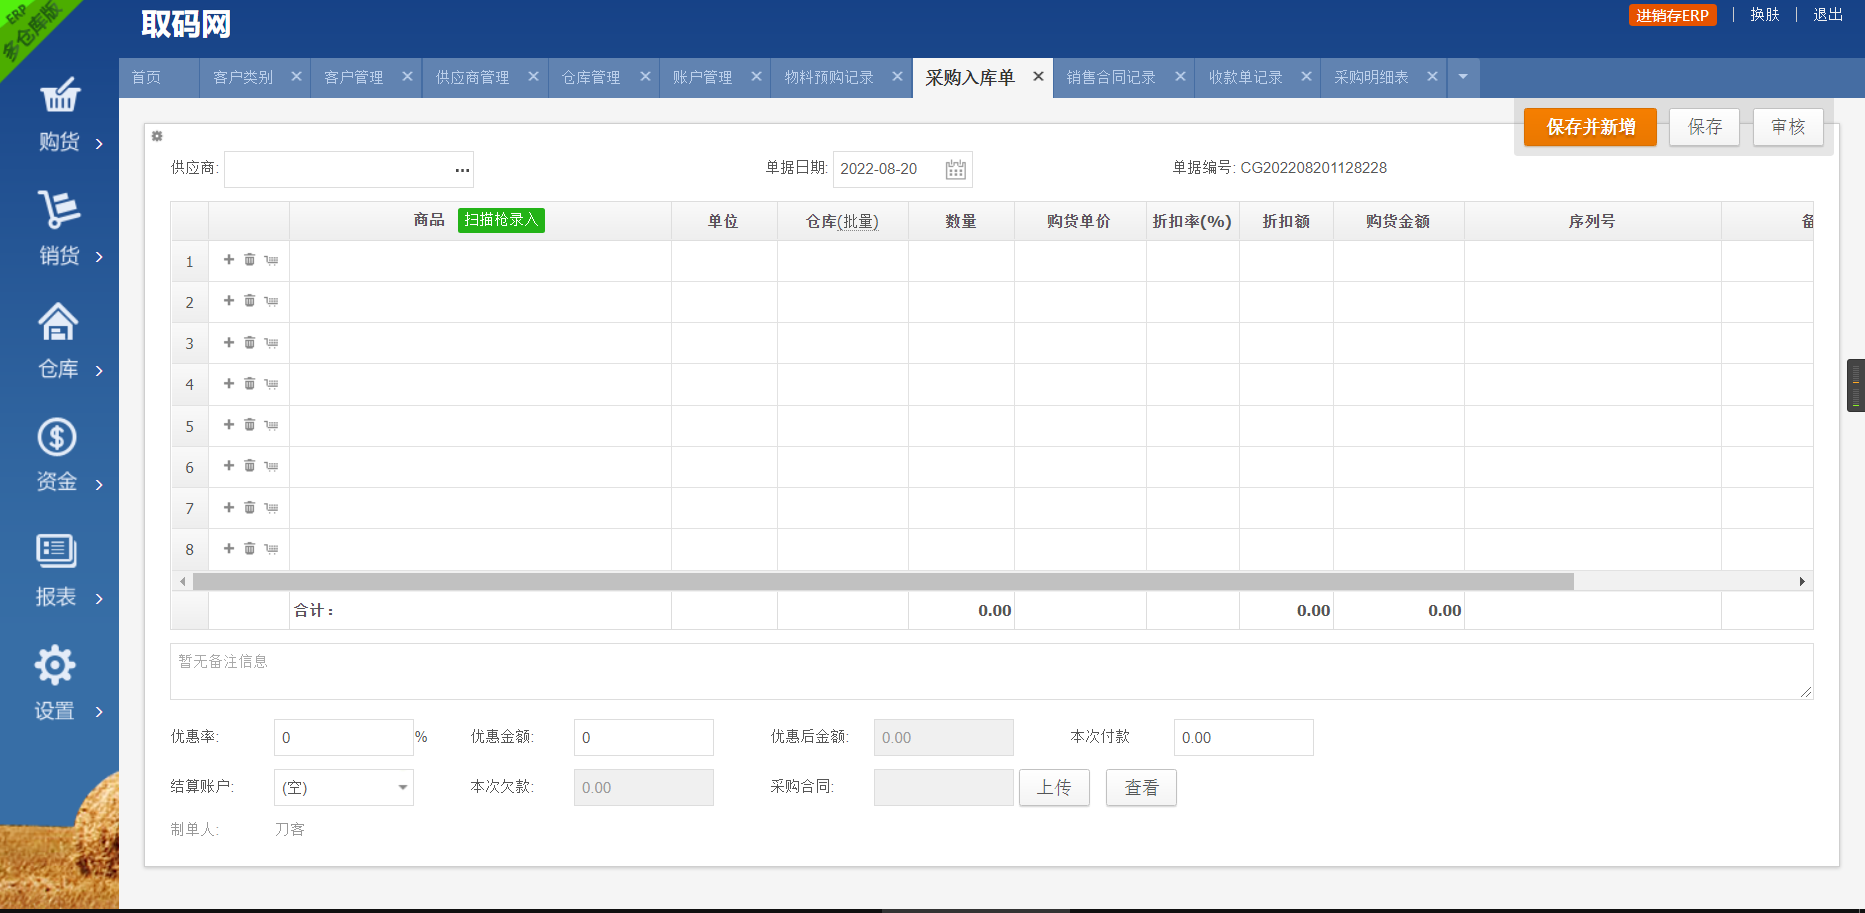Close the 客户类别 tab

click(296, 76)
